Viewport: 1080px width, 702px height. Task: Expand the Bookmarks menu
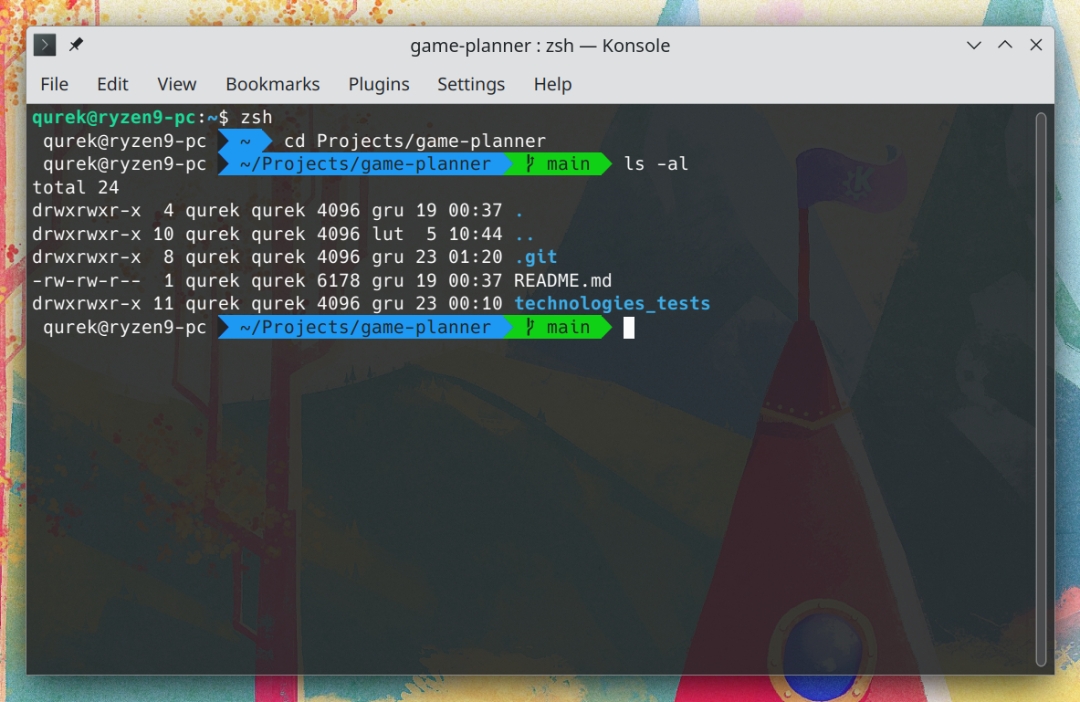272,84
